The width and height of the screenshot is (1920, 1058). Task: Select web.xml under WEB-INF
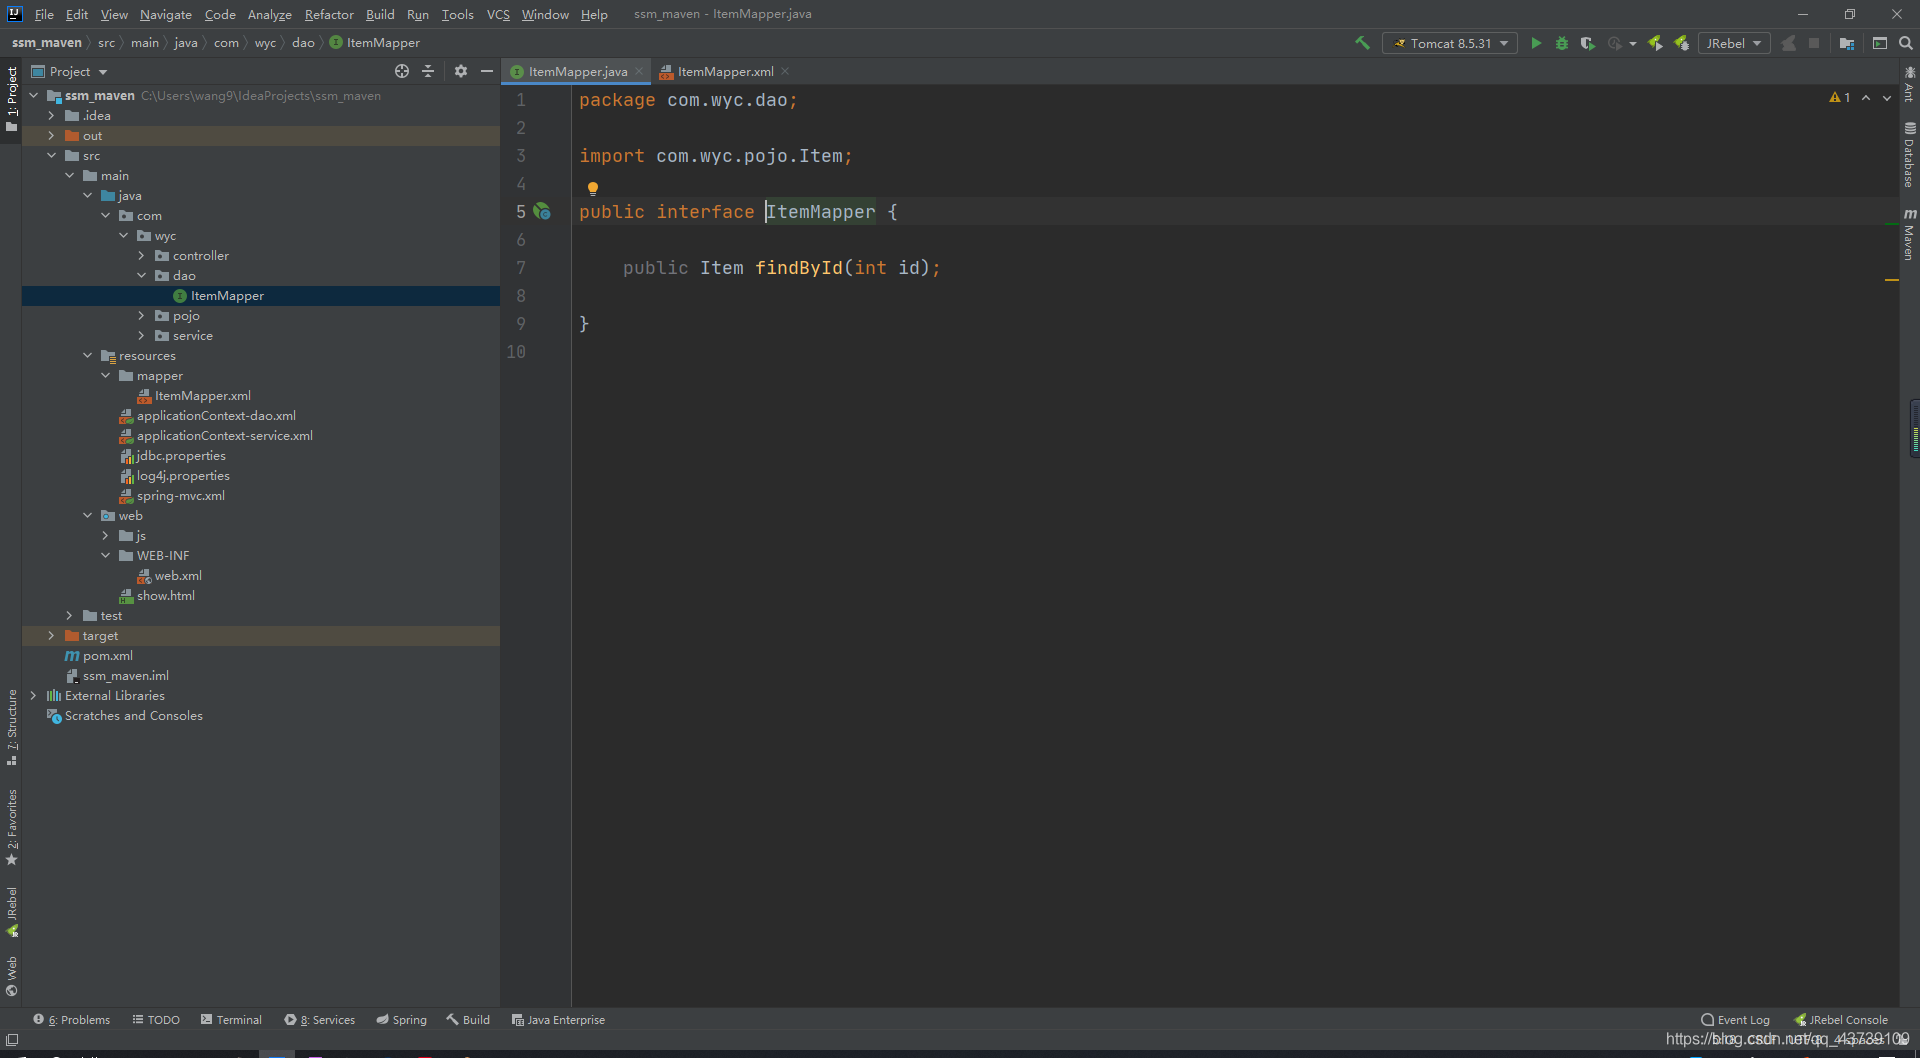tap(178, 576)
